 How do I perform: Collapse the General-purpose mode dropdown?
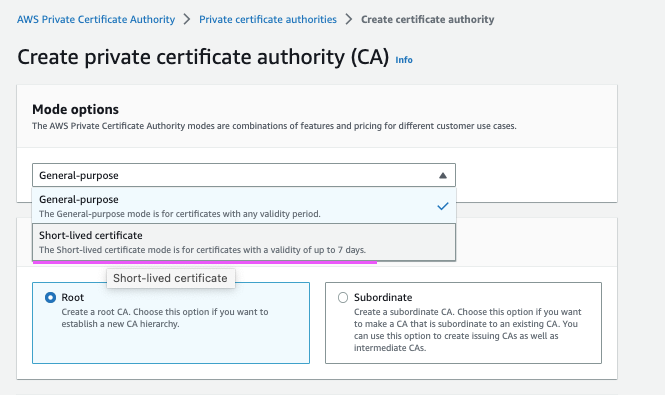click(x=244, y=175)
